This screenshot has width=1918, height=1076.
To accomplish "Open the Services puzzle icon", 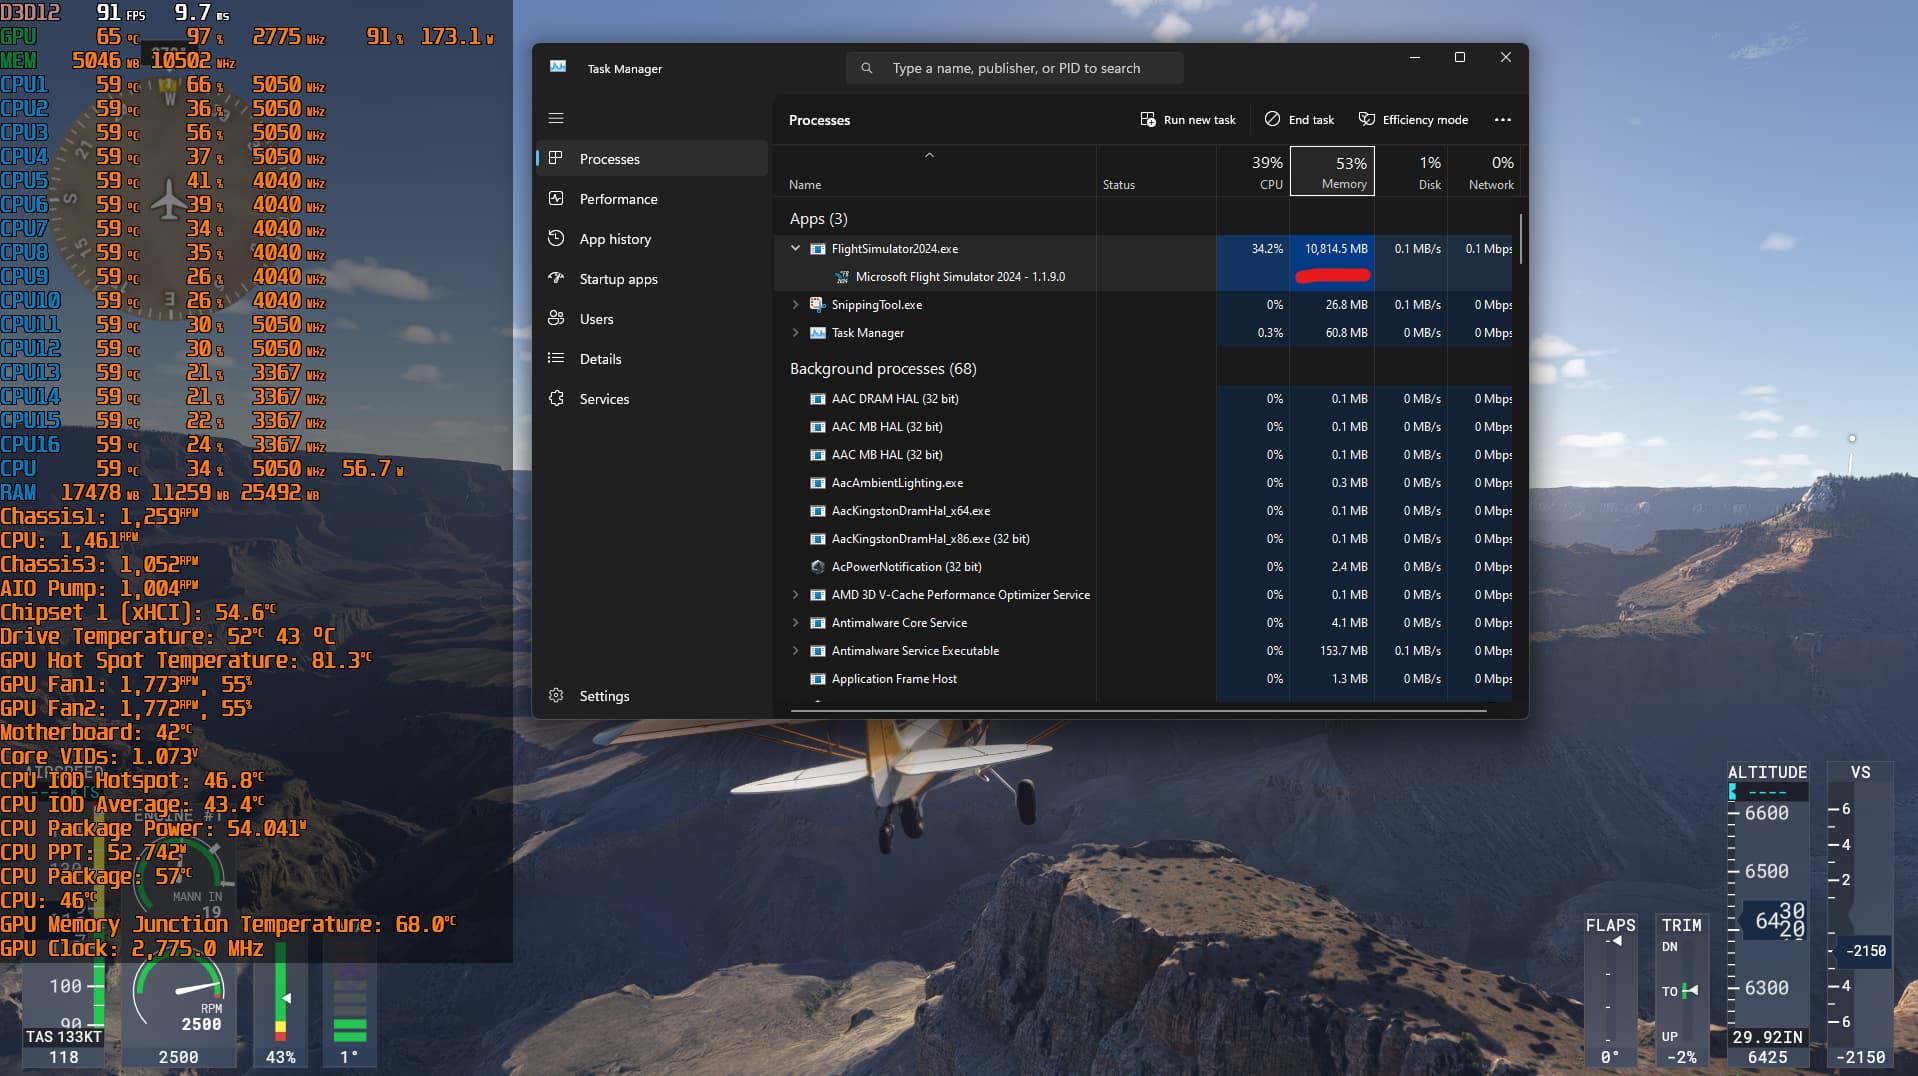I will coord(556,399).
